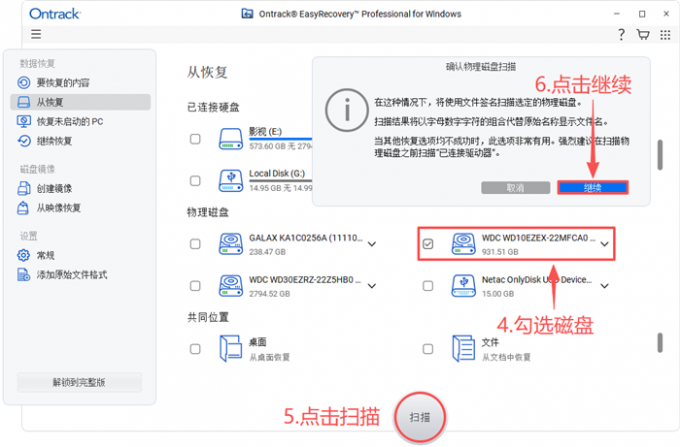Image resolution: width=680 pixels, height=447 pixels.
Task: Click the 继续恢复 sidebar icon
Action: [24, 141]
